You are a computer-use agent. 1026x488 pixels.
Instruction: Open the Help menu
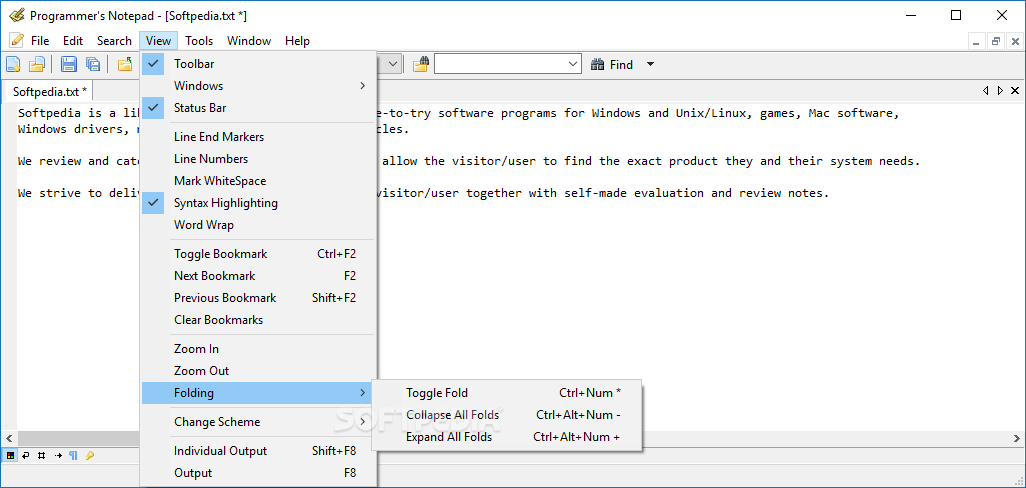point(297,41)
